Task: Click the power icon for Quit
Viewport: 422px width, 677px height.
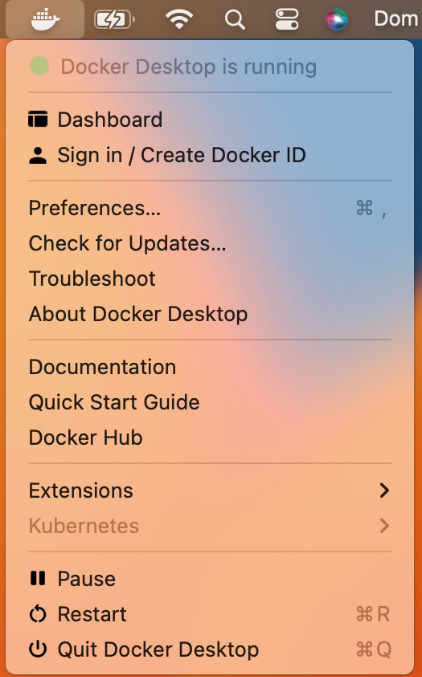Action: (x=38, y=649)
